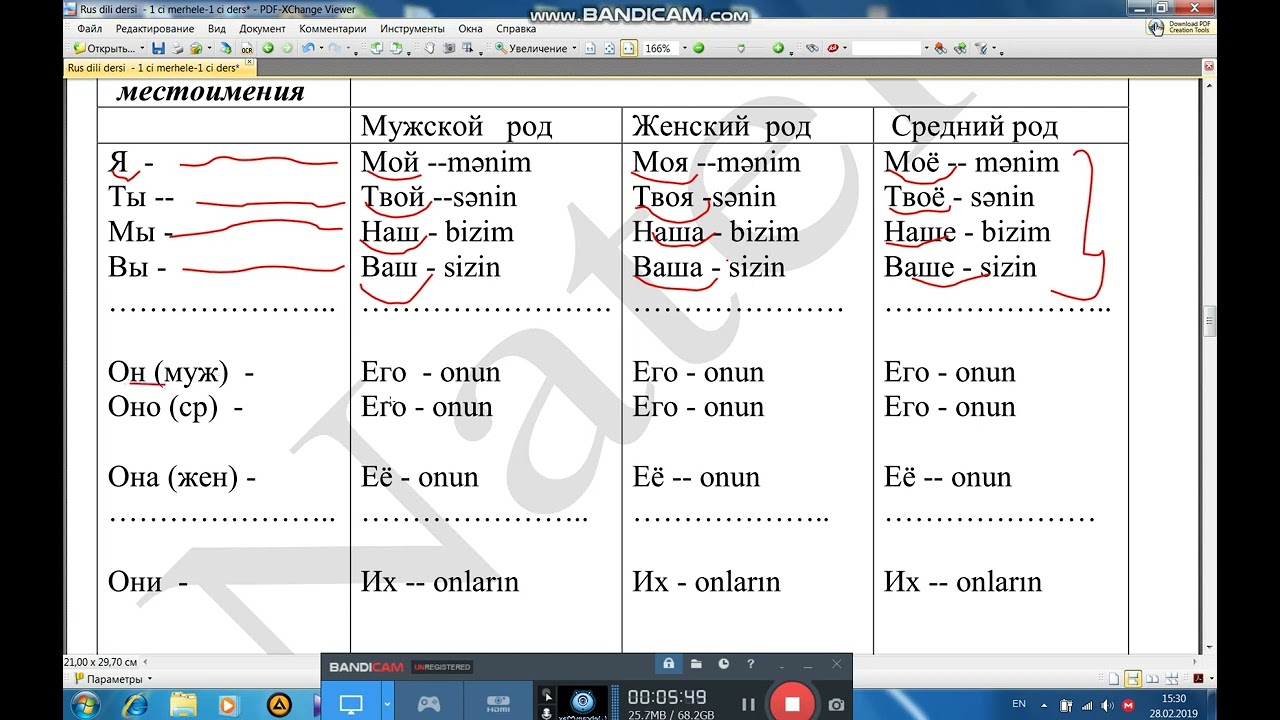Click the search text input field

tap(886, 48)
